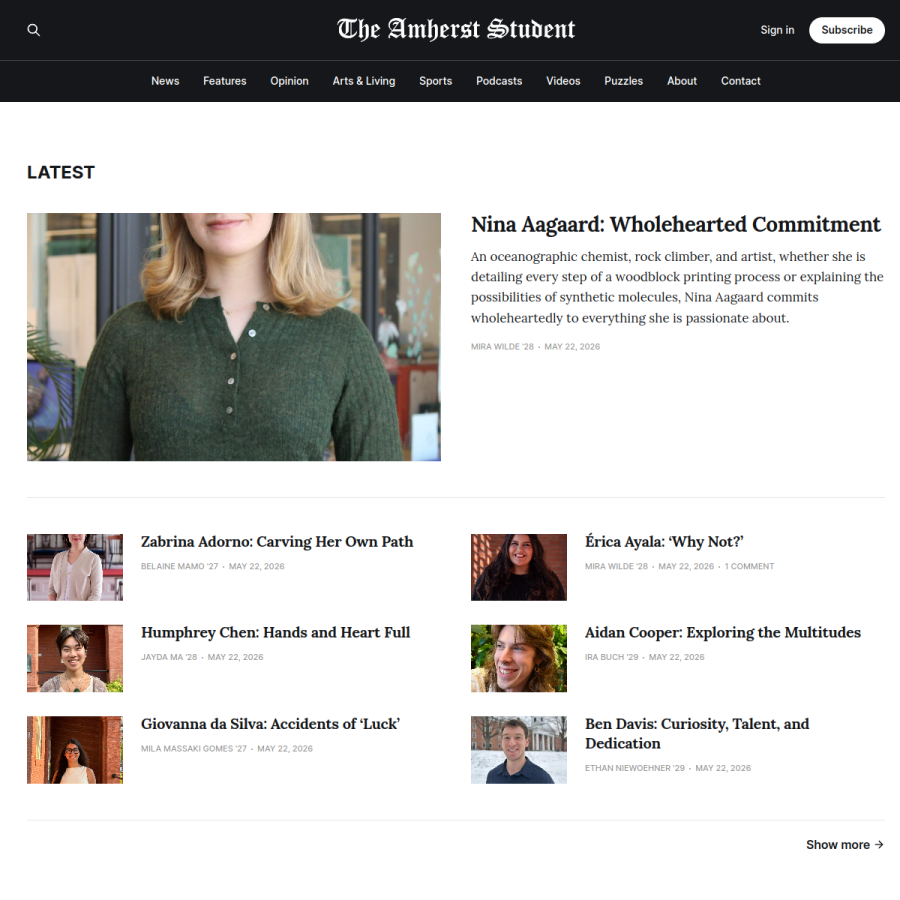
Task: Click author MIRA WILDE '28 under Nina Aagaard
Action: coord(502,347)
